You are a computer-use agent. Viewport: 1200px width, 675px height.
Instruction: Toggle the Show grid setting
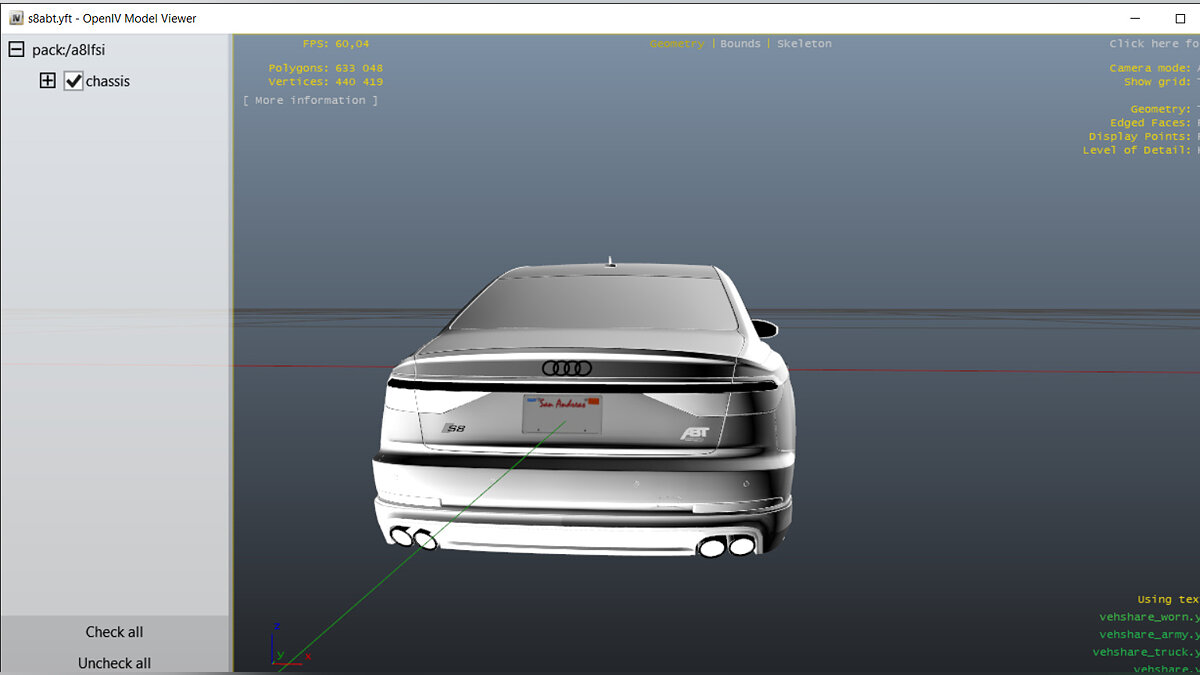1160,82
